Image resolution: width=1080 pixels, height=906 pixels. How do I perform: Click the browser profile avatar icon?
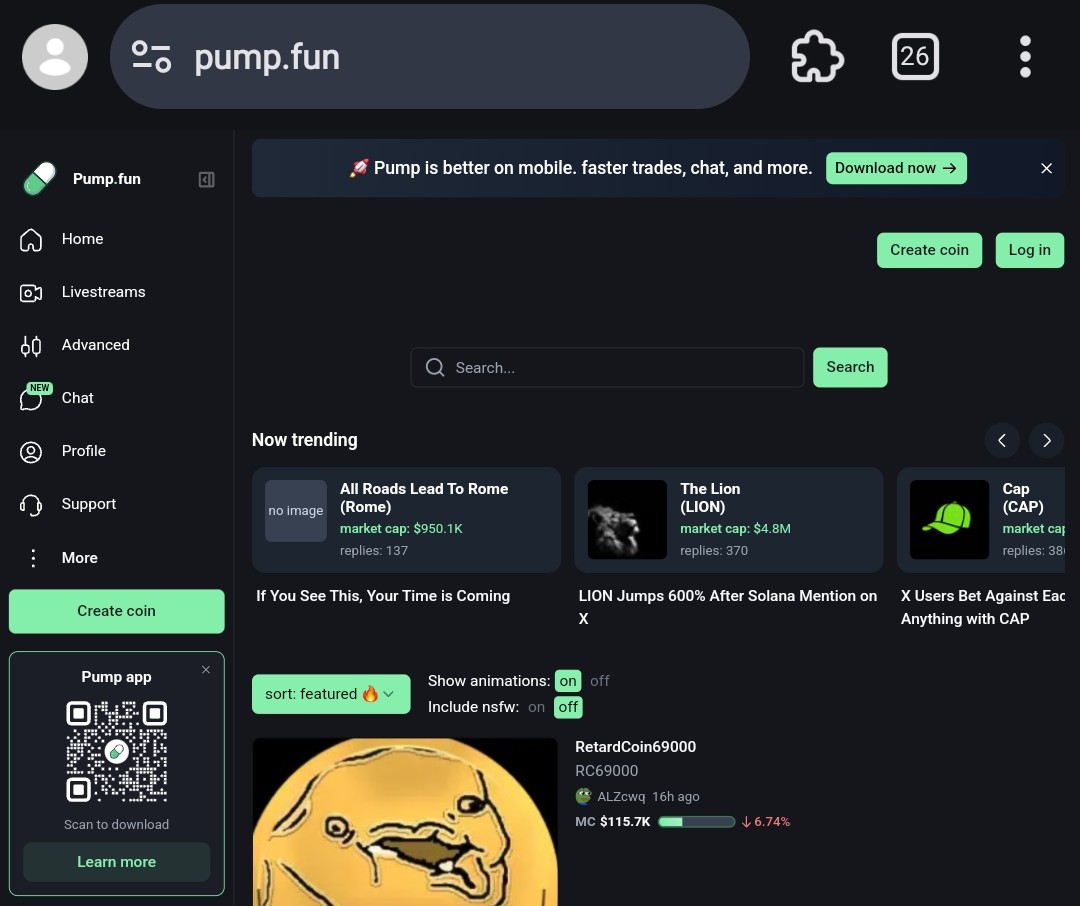[x=55, y=56]
